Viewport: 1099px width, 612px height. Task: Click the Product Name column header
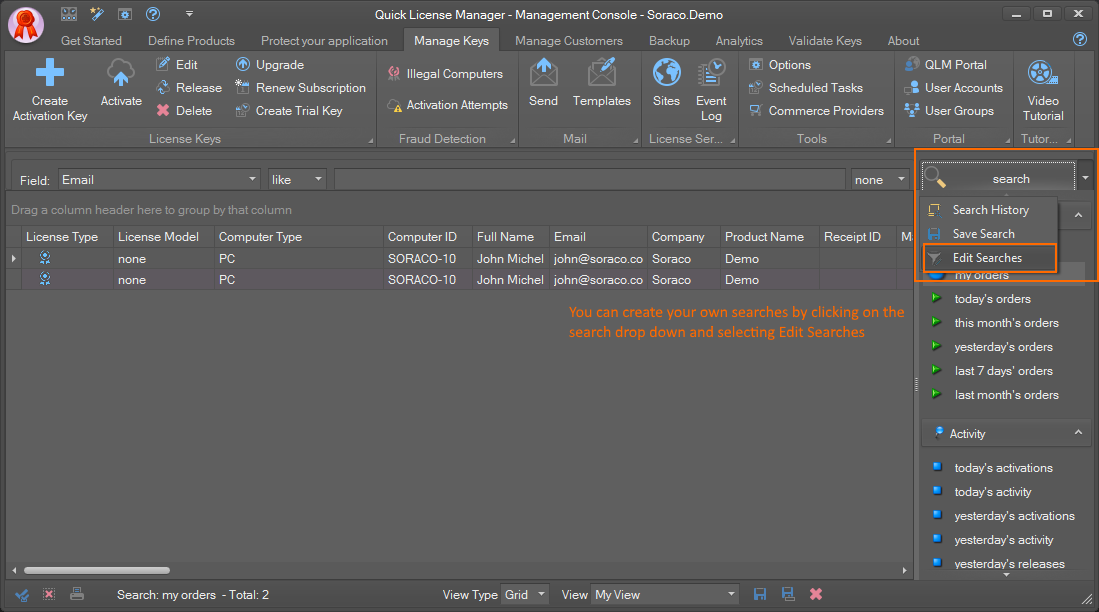(x=770, y=237)
